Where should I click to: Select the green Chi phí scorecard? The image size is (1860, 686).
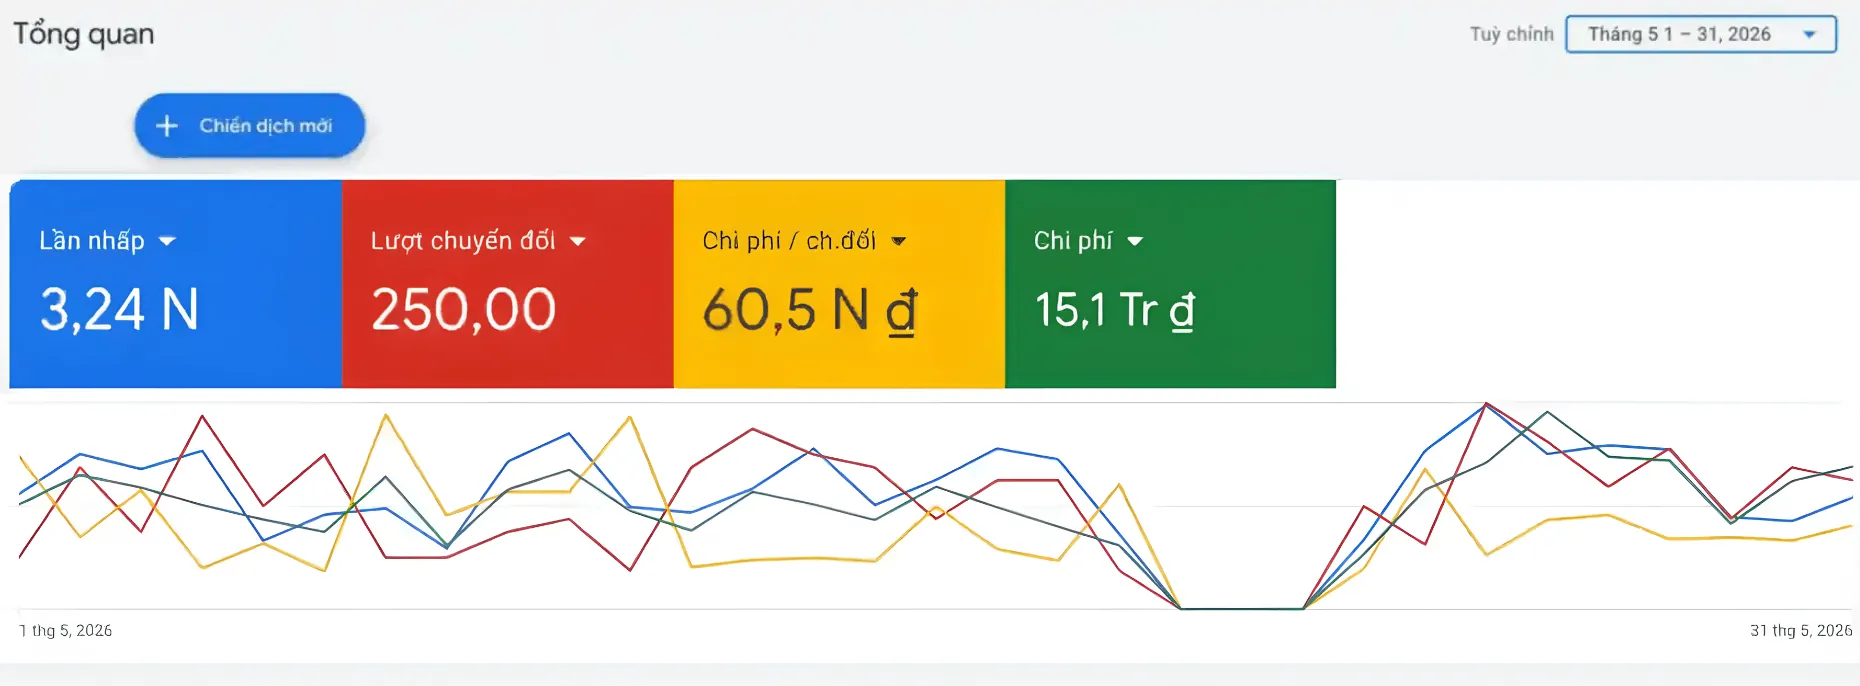[x=1170, y=284]
